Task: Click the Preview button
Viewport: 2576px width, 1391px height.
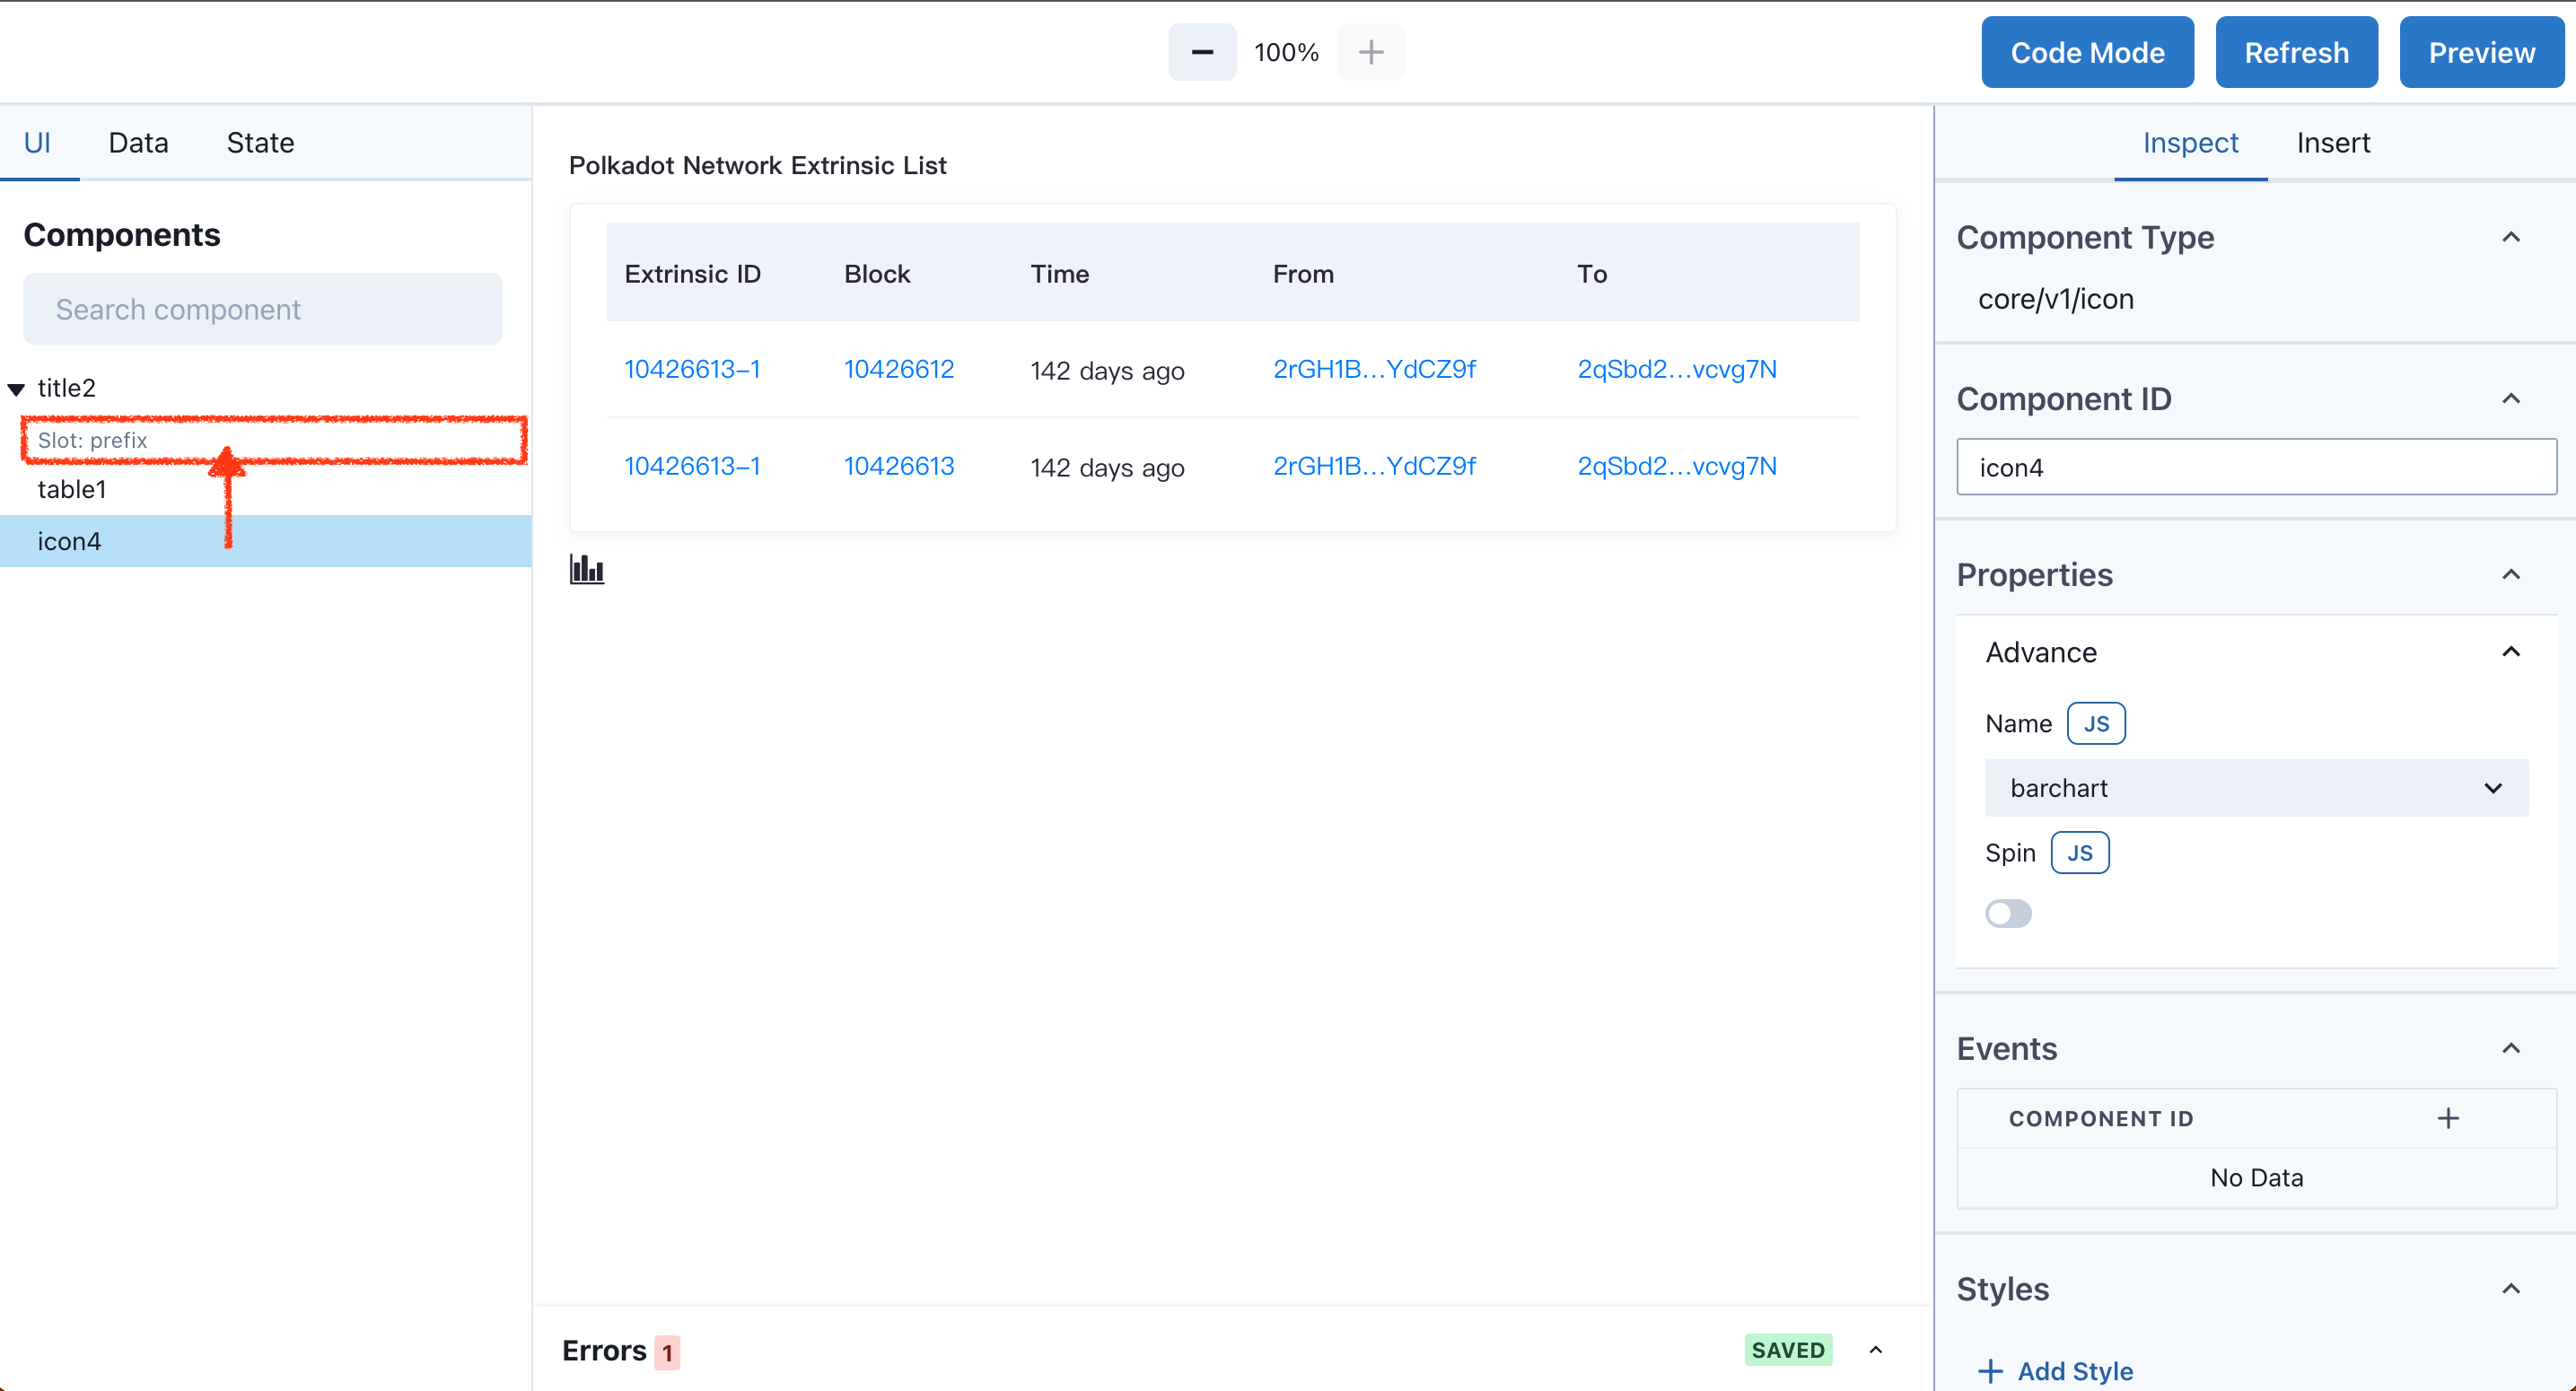Action: tap(2481, 52)
